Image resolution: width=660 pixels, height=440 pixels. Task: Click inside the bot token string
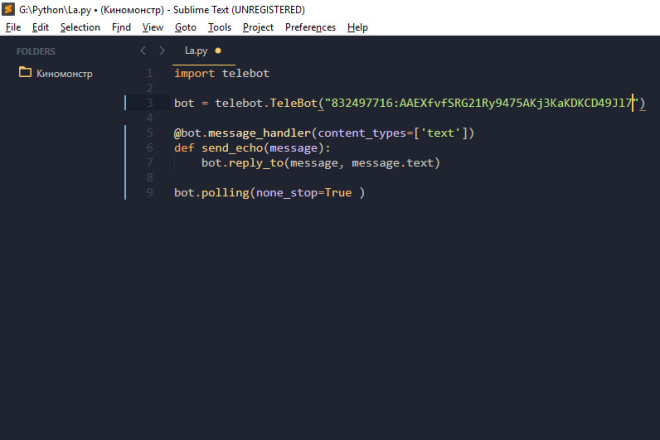point(482,103)
